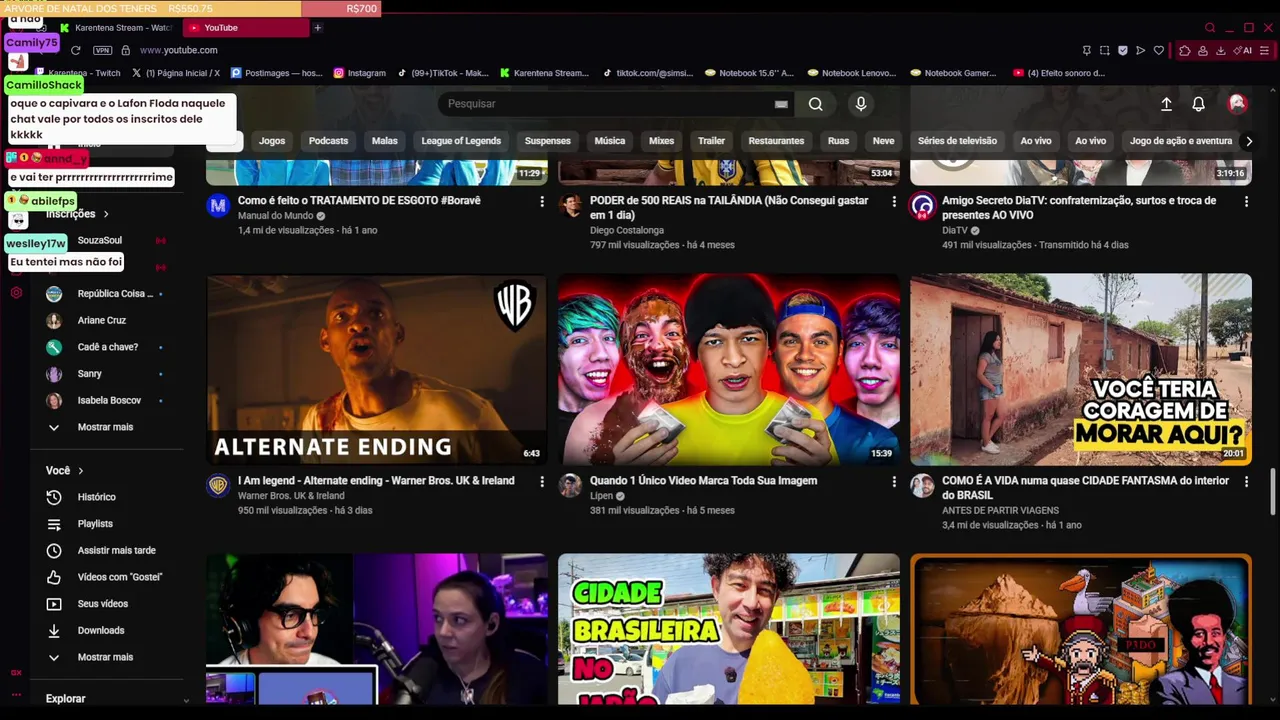Click the pin icon in the address bar
The width and height of the screenshot is (1280, 720).
pyautogui.click(x=1086, y=50)
